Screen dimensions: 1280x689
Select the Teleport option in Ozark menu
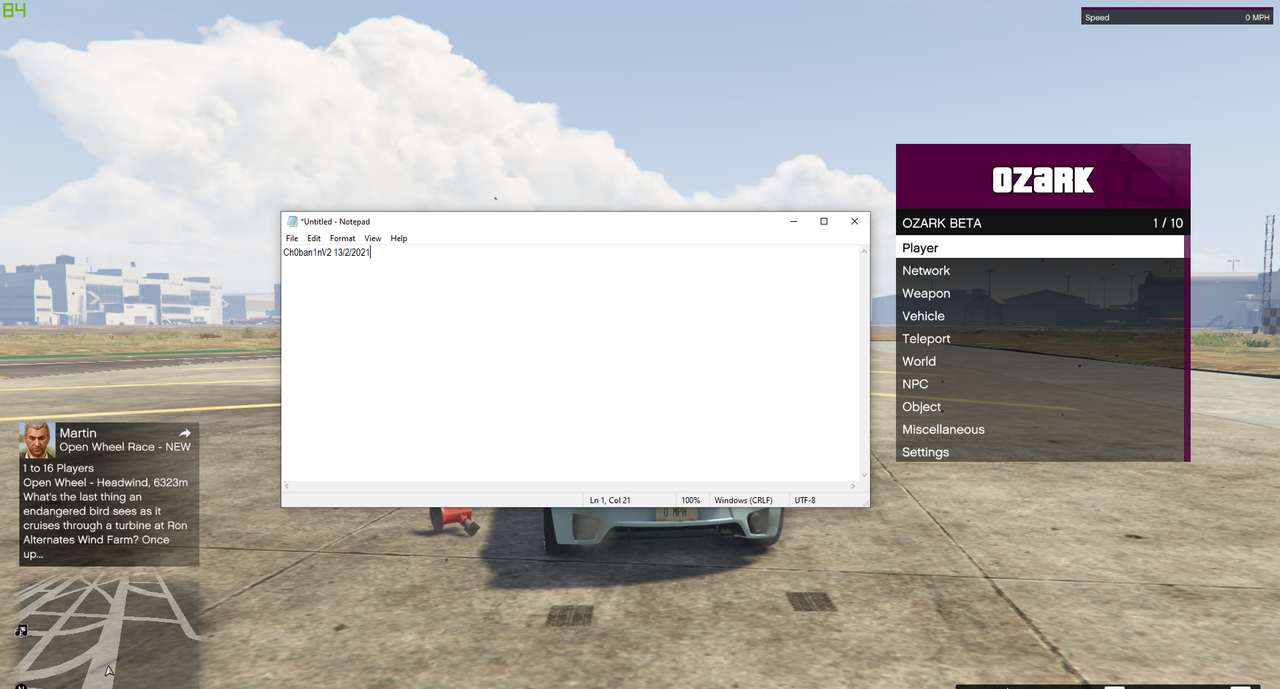[x=1040, y=338]
